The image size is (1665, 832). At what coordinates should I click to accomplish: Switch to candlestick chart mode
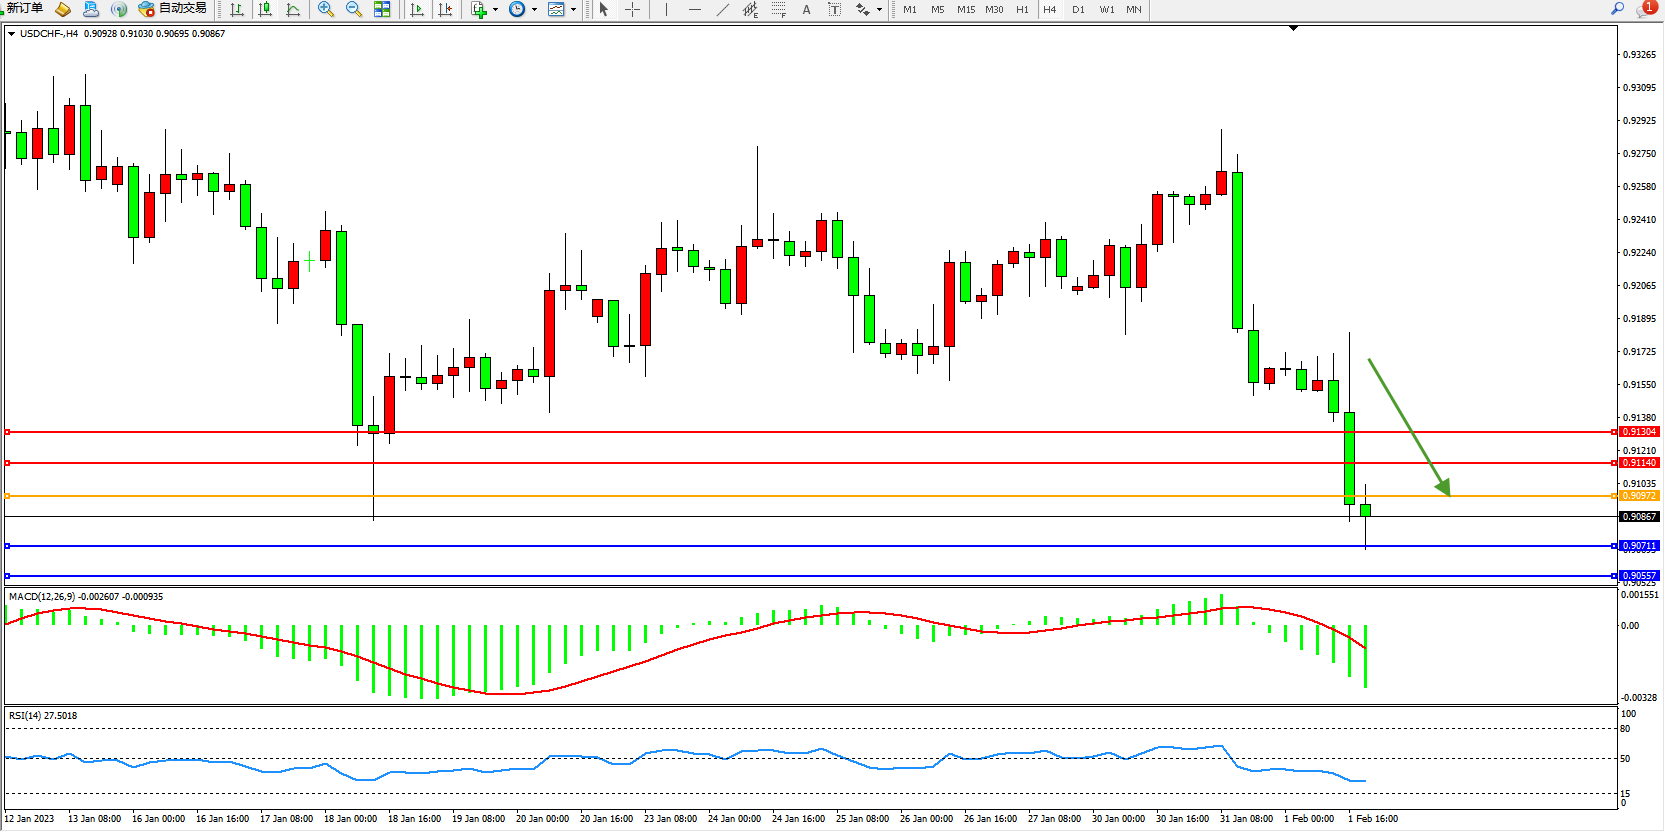point(265,9)
